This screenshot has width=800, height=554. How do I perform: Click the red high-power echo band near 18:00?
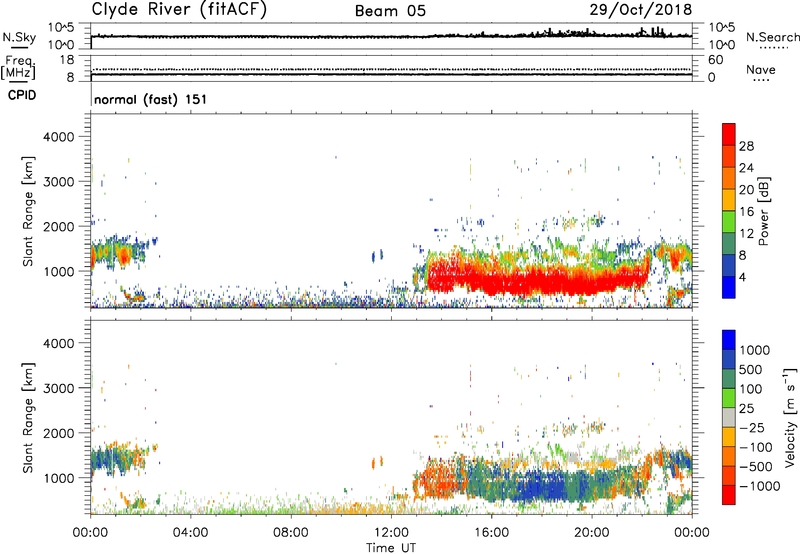click(x=541, y=282)
